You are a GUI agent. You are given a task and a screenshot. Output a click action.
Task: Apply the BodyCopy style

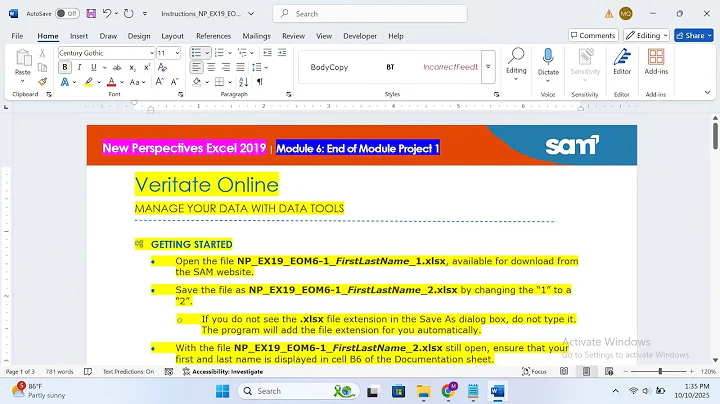[x=329, y=67]
